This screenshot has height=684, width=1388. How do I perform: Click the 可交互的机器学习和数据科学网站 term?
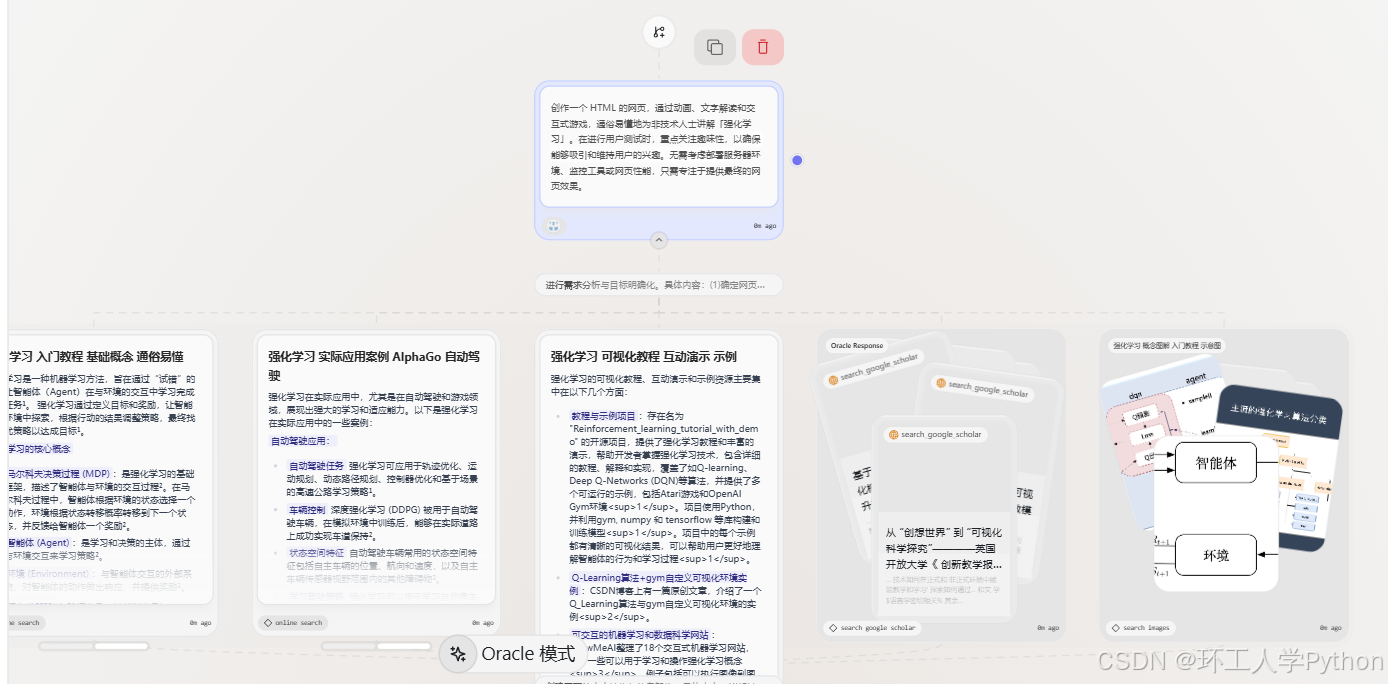pos(640,635)
